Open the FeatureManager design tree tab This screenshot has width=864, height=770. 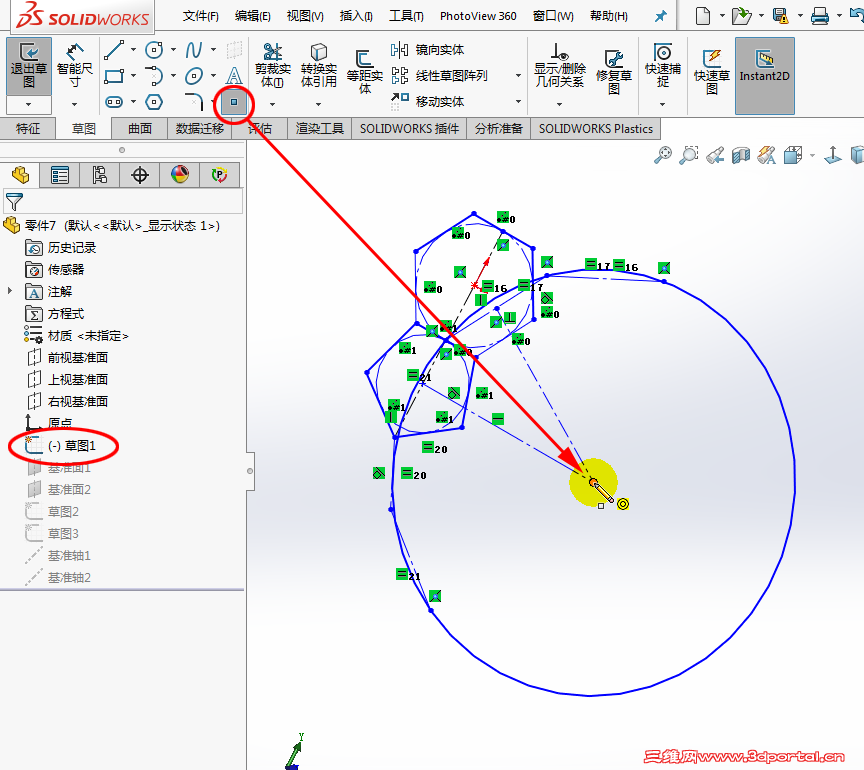click(x=20, y=175)
